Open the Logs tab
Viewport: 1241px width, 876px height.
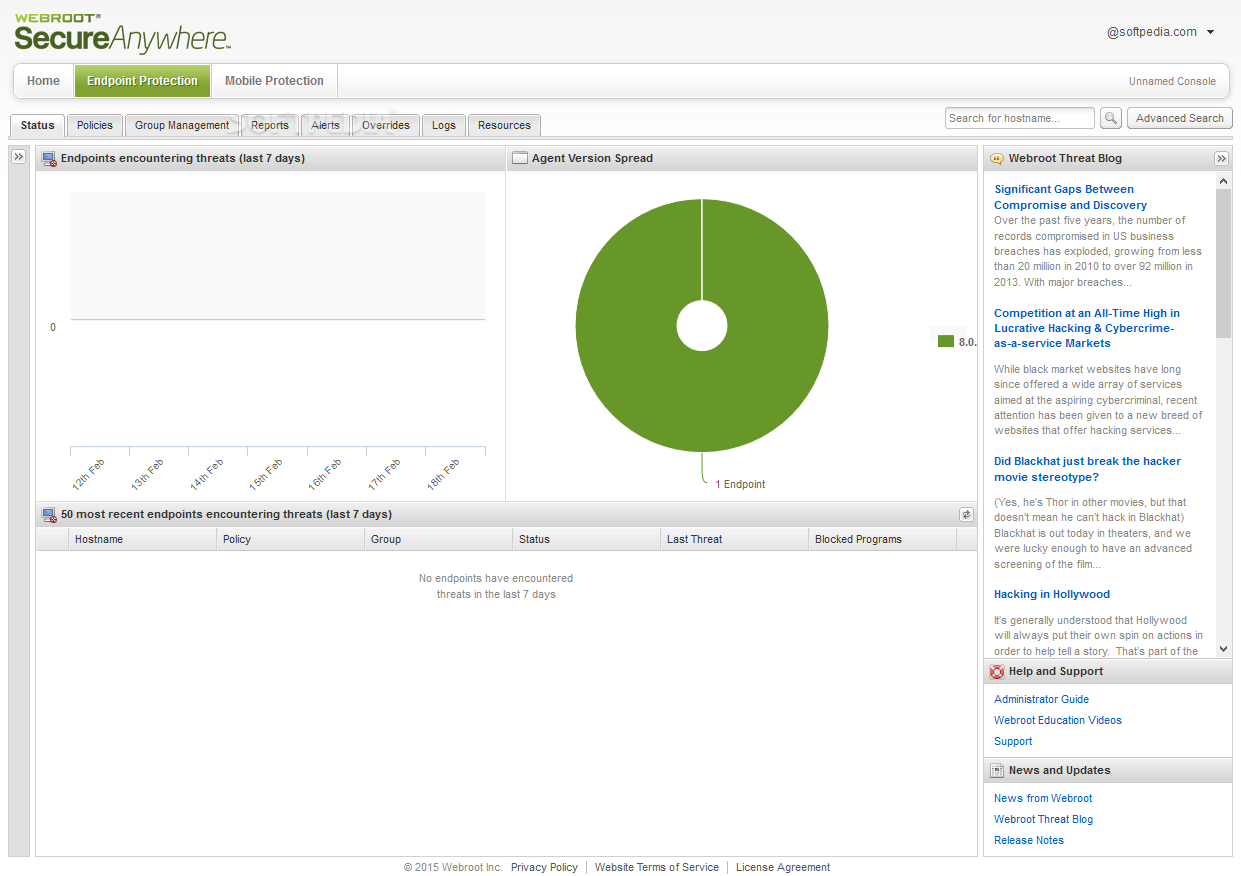pyautogui.click(x=444, y=125)
